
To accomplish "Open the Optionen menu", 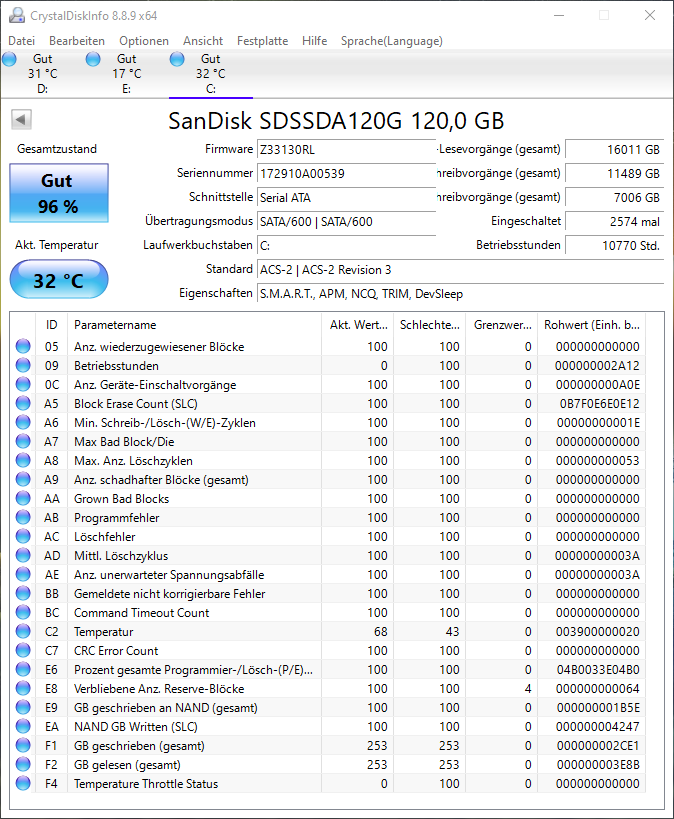I will pos(143,41).
